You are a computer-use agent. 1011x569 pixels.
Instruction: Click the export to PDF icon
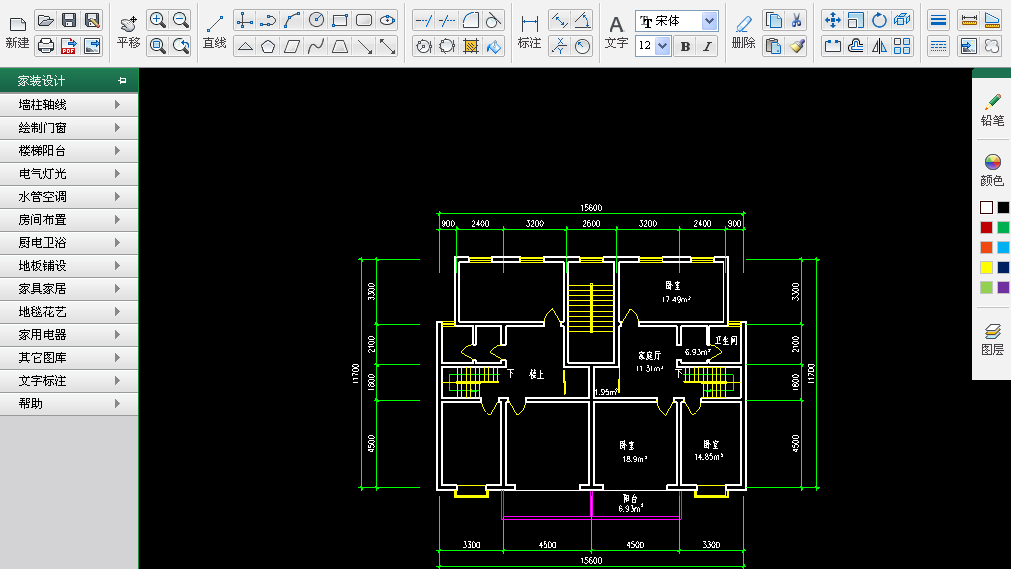[x=69, y=45]
